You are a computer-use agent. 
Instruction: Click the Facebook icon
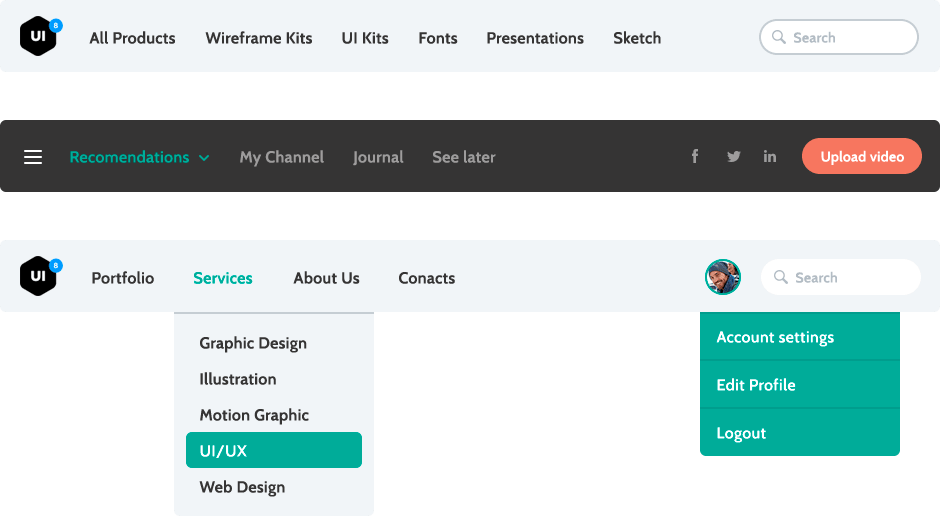pos(695,157)
